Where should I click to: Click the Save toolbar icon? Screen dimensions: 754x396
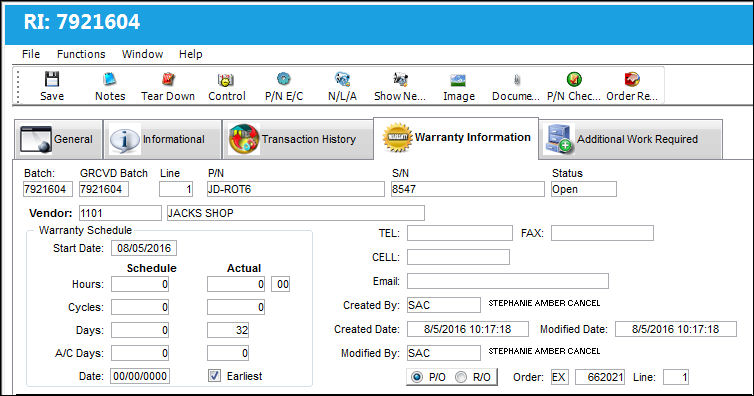(52, 79)
